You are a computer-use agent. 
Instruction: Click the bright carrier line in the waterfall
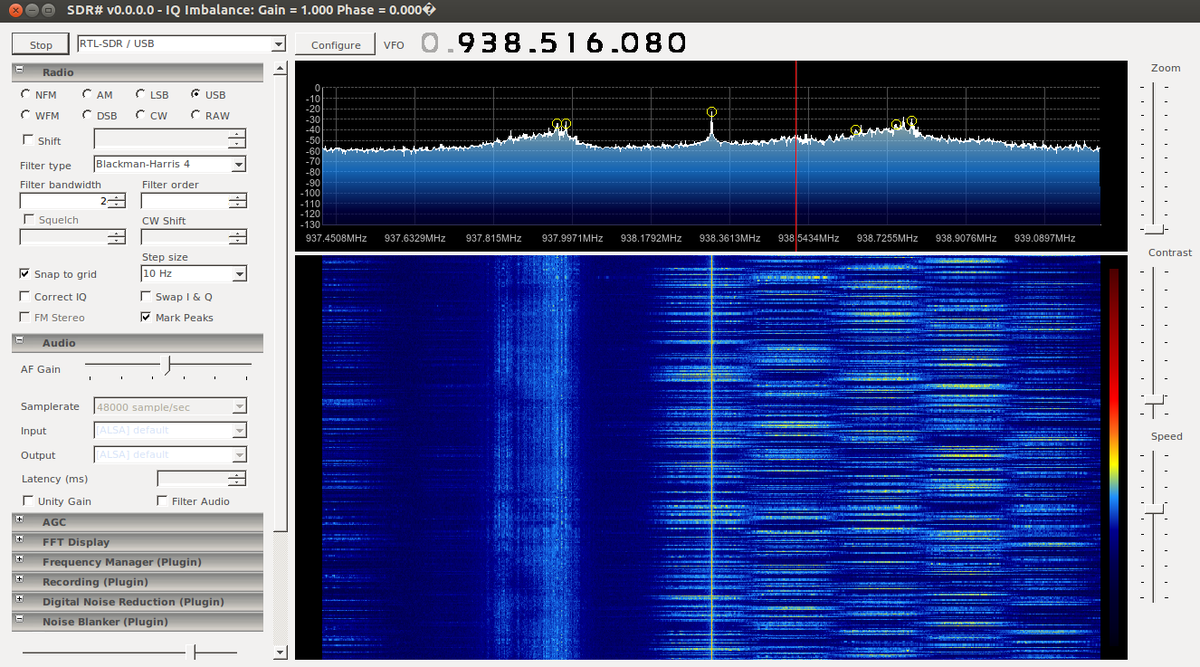[x=711, y=456]
